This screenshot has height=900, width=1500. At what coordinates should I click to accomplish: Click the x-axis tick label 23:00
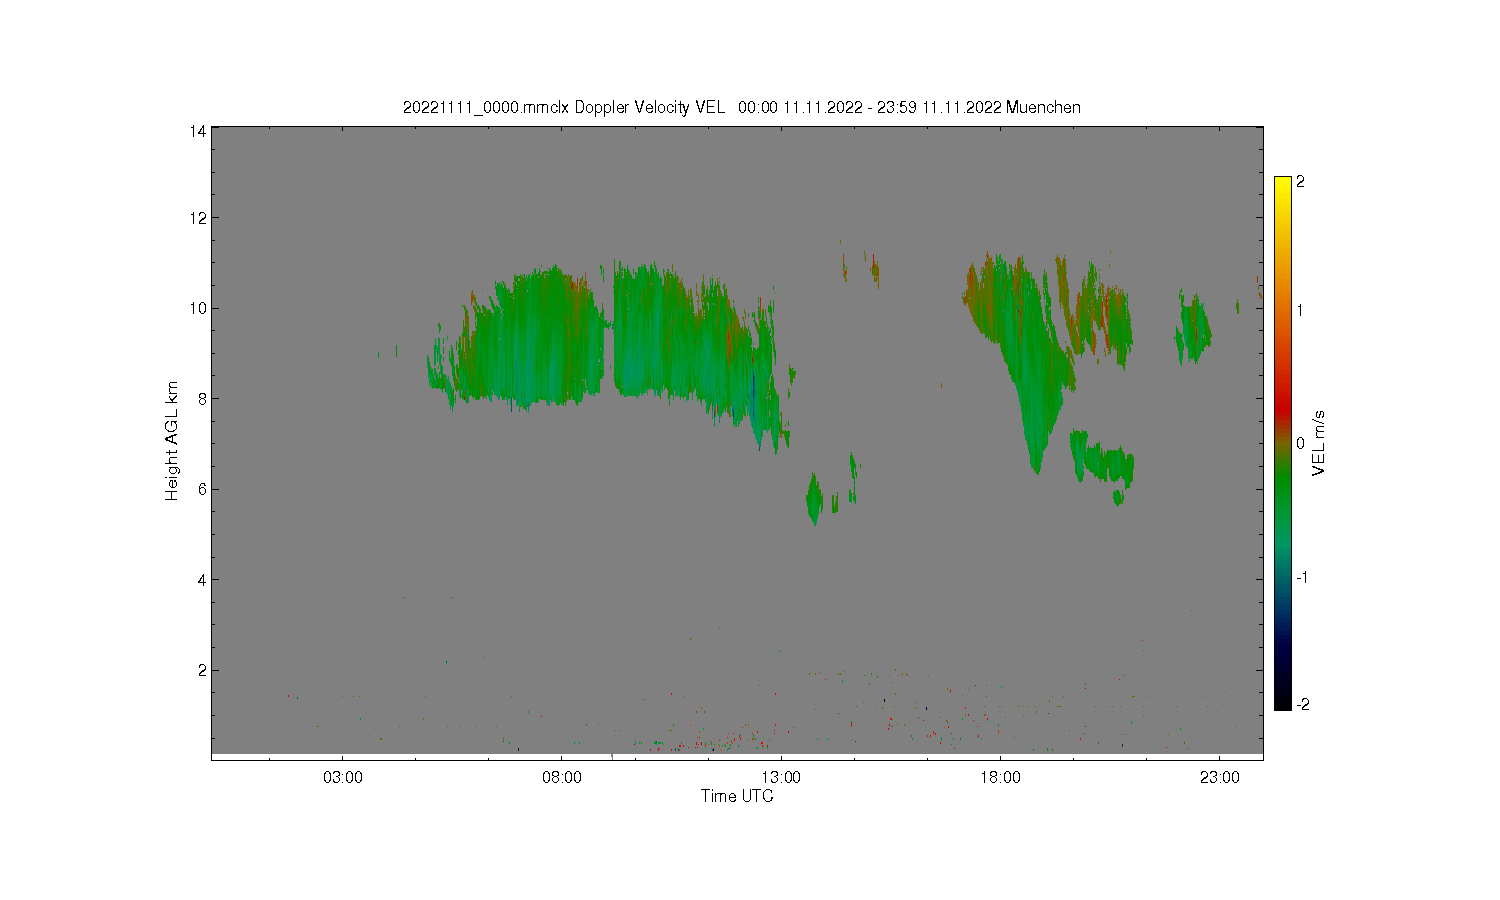click(1219, 777)
